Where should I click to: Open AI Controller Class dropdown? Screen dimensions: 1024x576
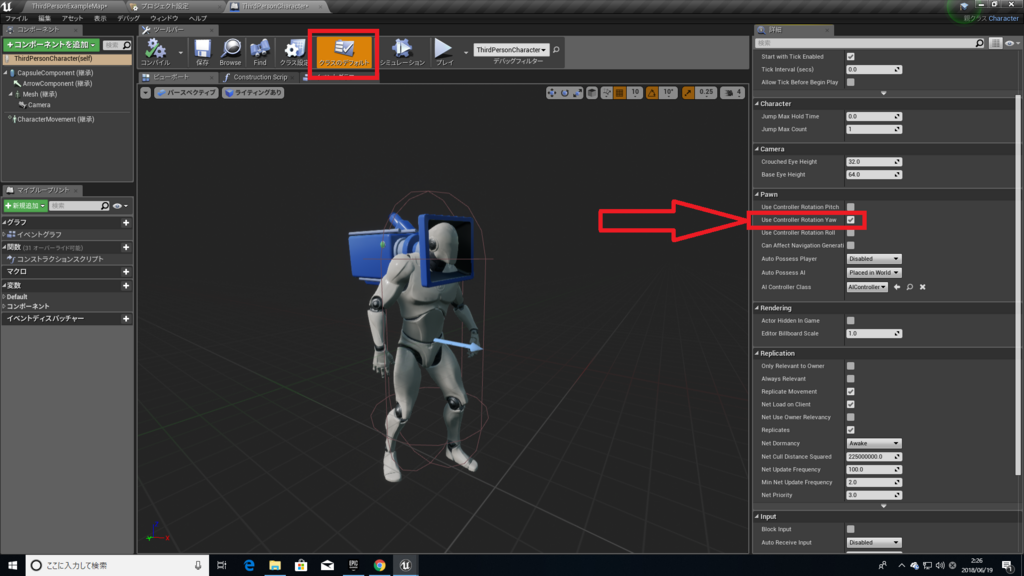867,287
